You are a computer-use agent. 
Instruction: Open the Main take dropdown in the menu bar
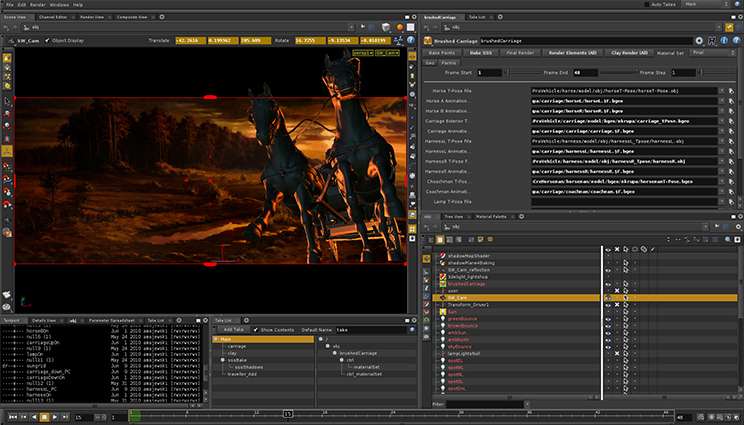(x=706, y=4)
